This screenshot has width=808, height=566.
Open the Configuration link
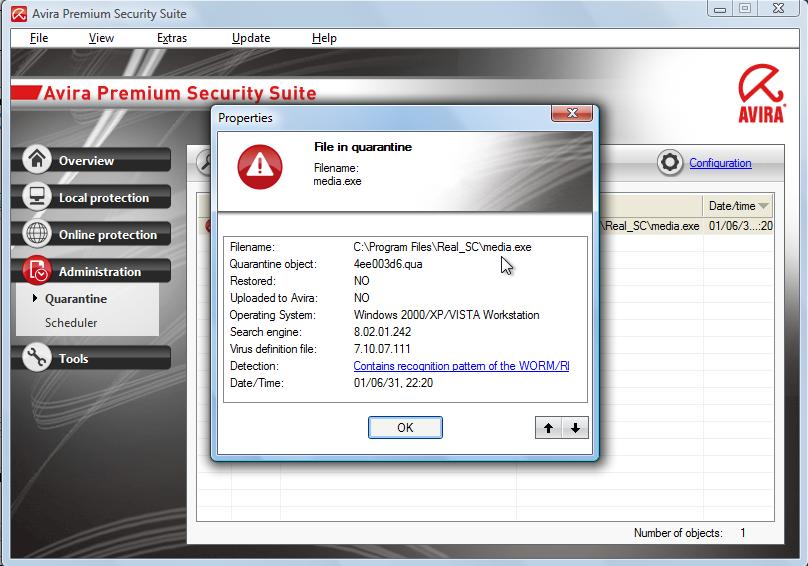720,163
